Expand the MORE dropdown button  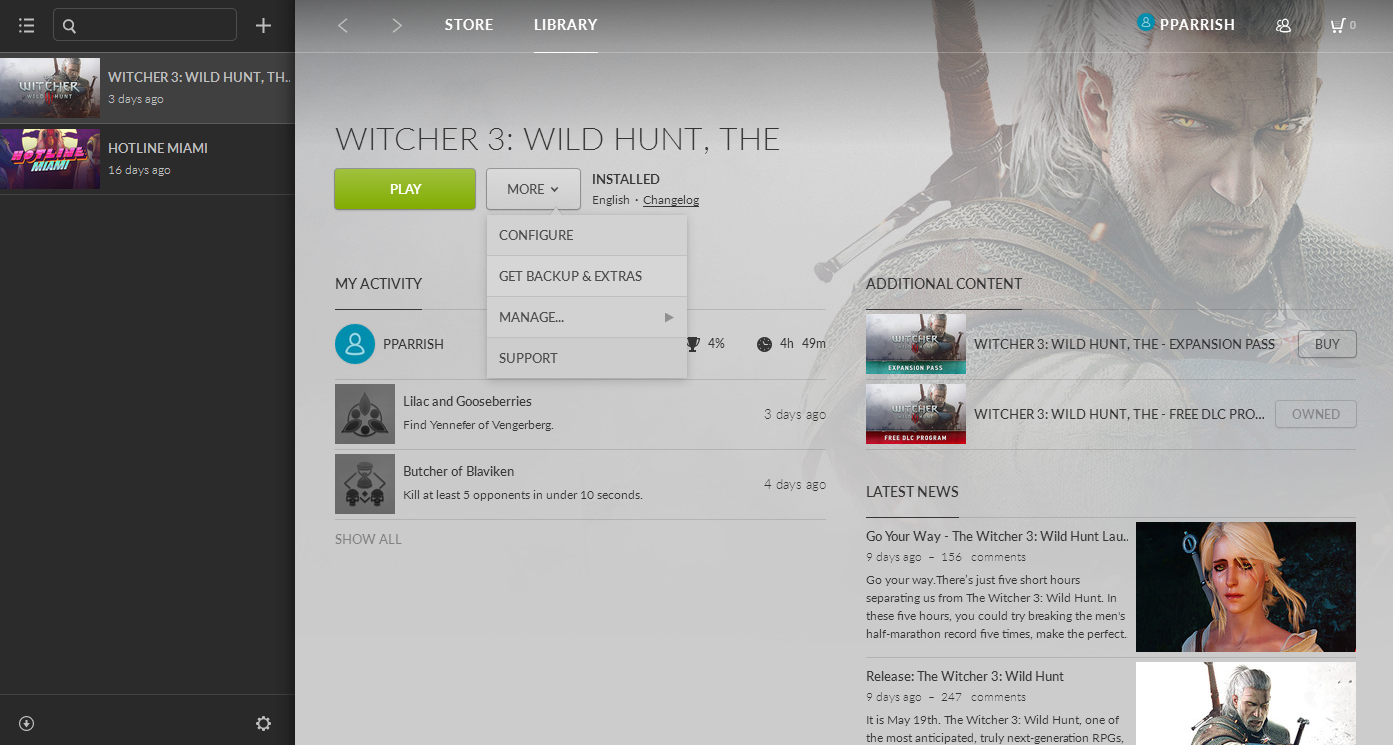(533, 189)
